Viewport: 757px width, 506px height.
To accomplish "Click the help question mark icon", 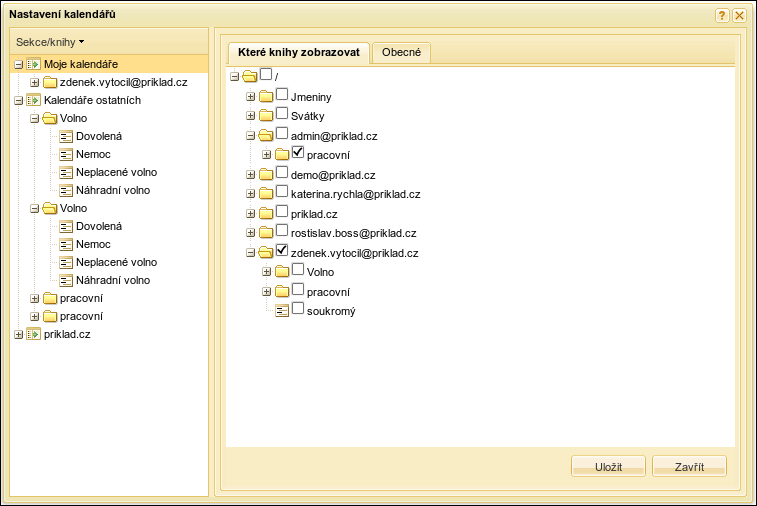I will [x=722, y=15].
